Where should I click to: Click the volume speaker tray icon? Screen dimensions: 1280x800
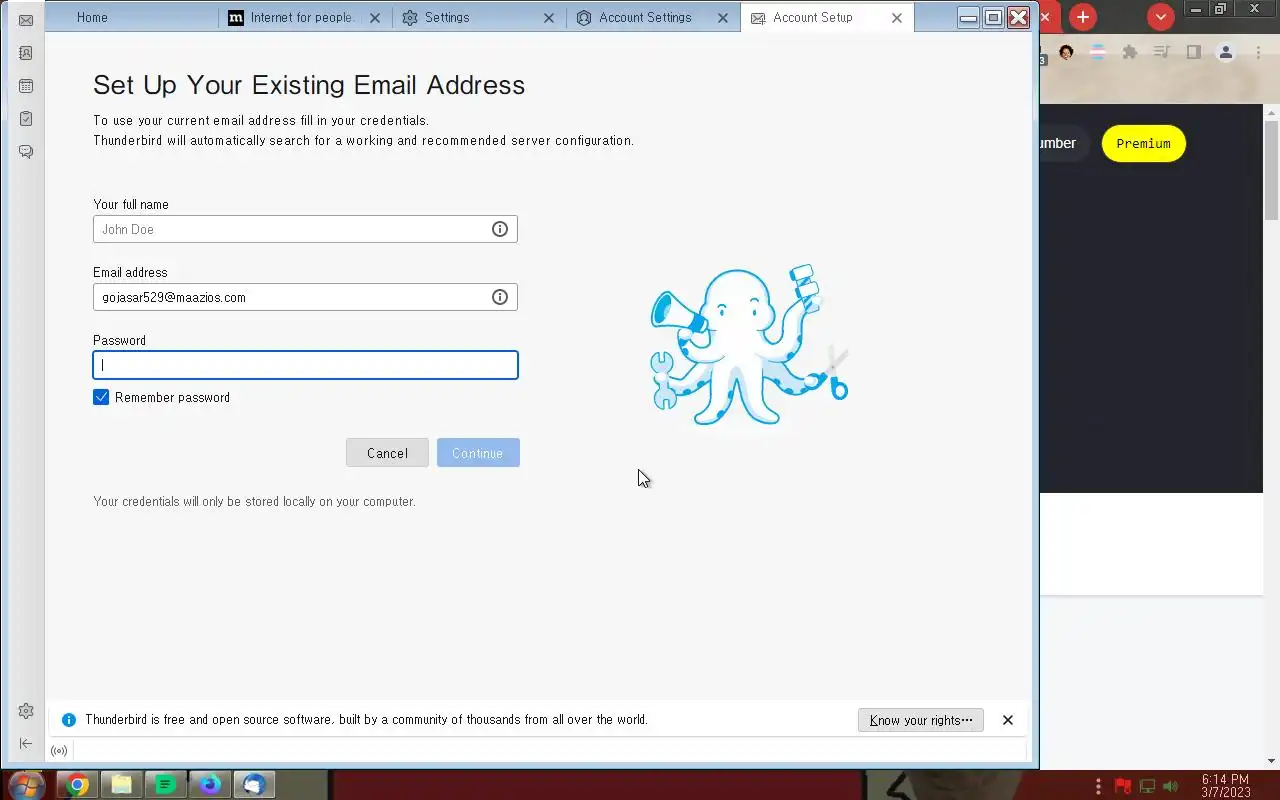[x=1171, y=786]
